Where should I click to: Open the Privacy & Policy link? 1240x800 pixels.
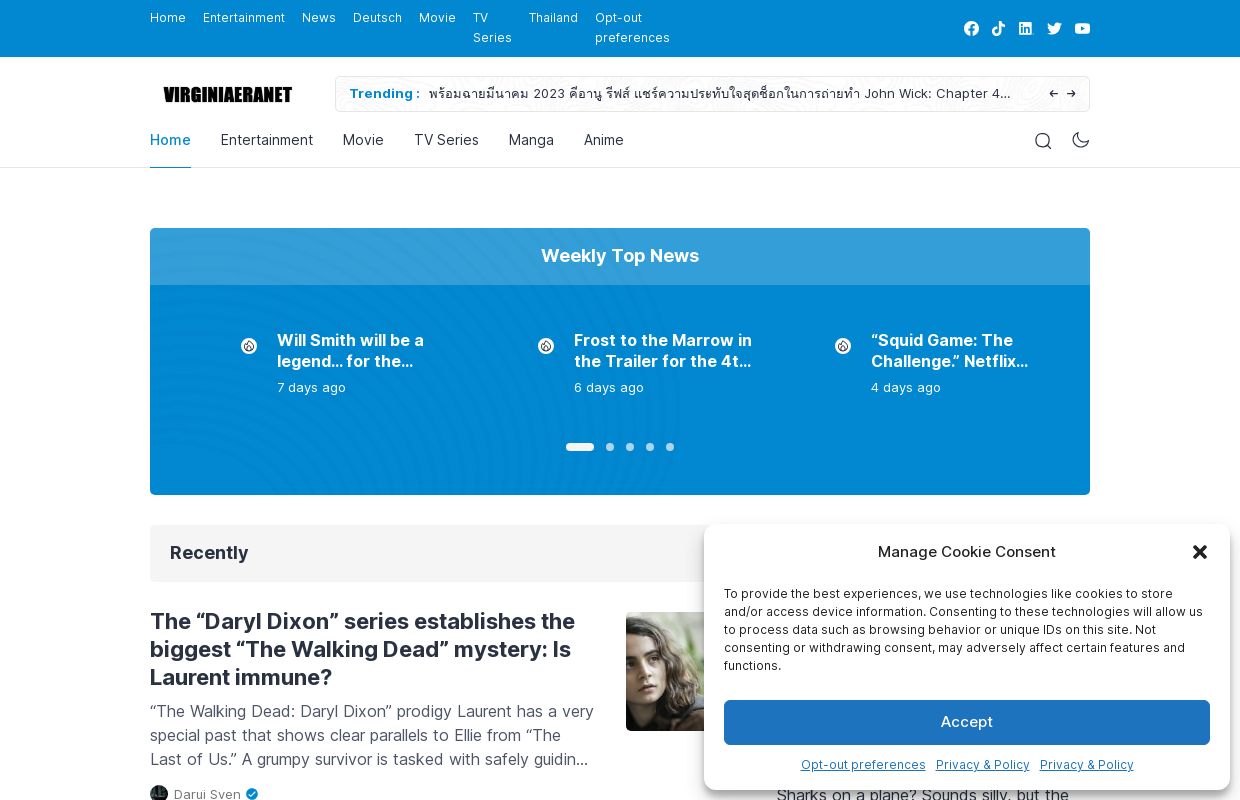[983, 765]
